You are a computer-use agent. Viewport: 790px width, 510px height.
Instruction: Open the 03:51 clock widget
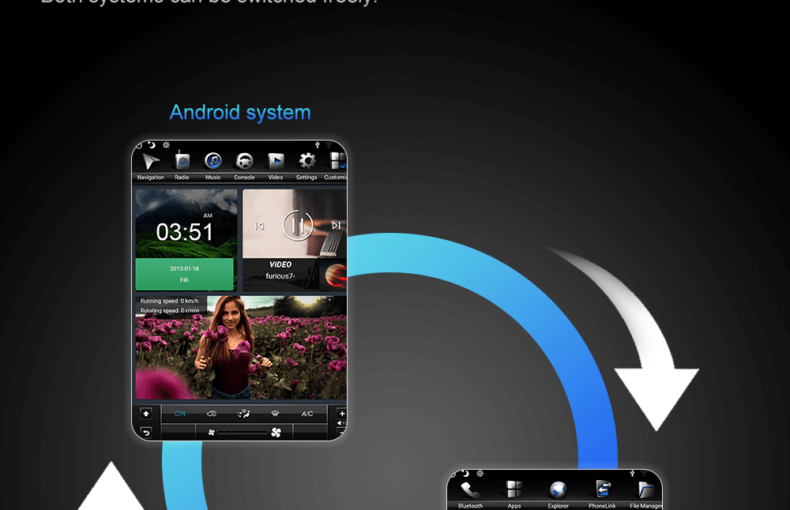pos(184,232)
